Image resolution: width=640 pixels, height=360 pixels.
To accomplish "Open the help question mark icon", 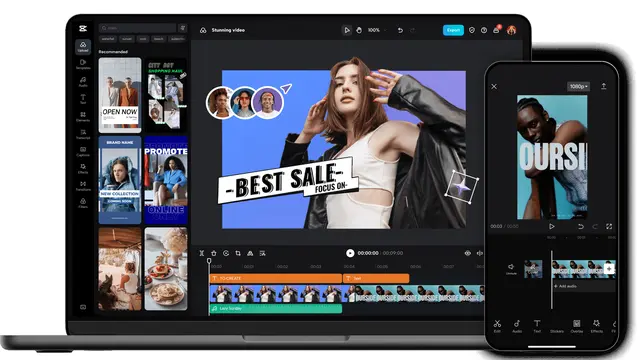I will click(x=484, y=30).
